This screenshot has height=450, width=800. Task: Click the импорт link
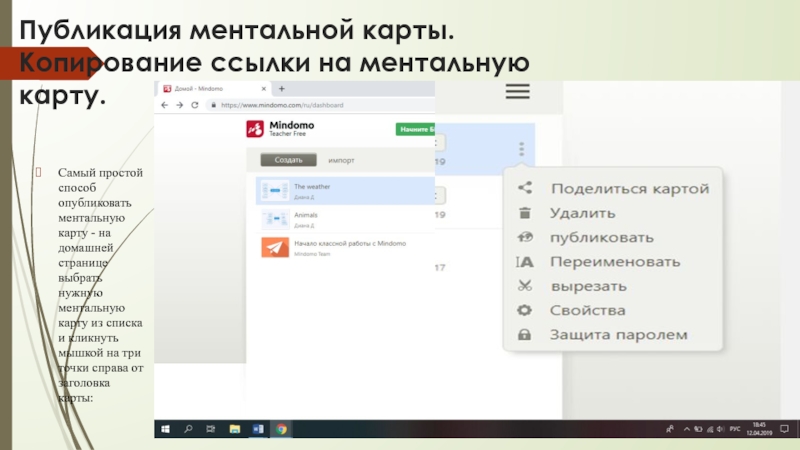tap(343, 160)
